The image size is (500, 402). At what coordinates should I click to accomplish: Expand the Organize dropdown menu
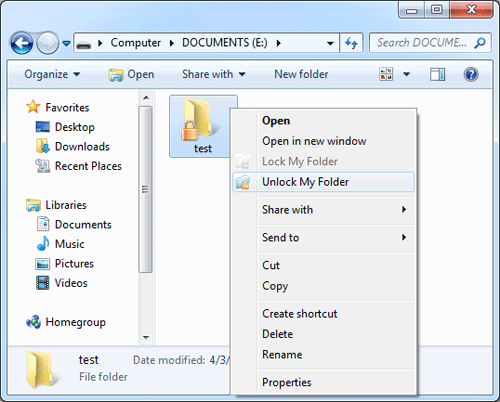(52, 74)
